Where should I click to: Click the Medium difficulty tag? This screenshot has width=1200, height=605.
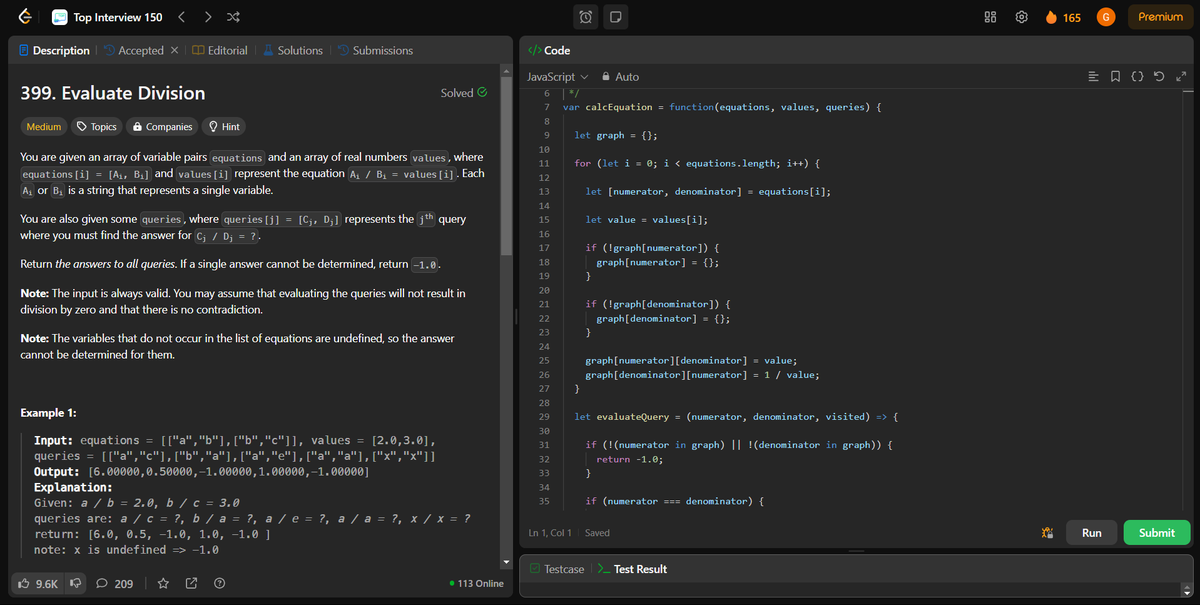(x=43, y=127)
